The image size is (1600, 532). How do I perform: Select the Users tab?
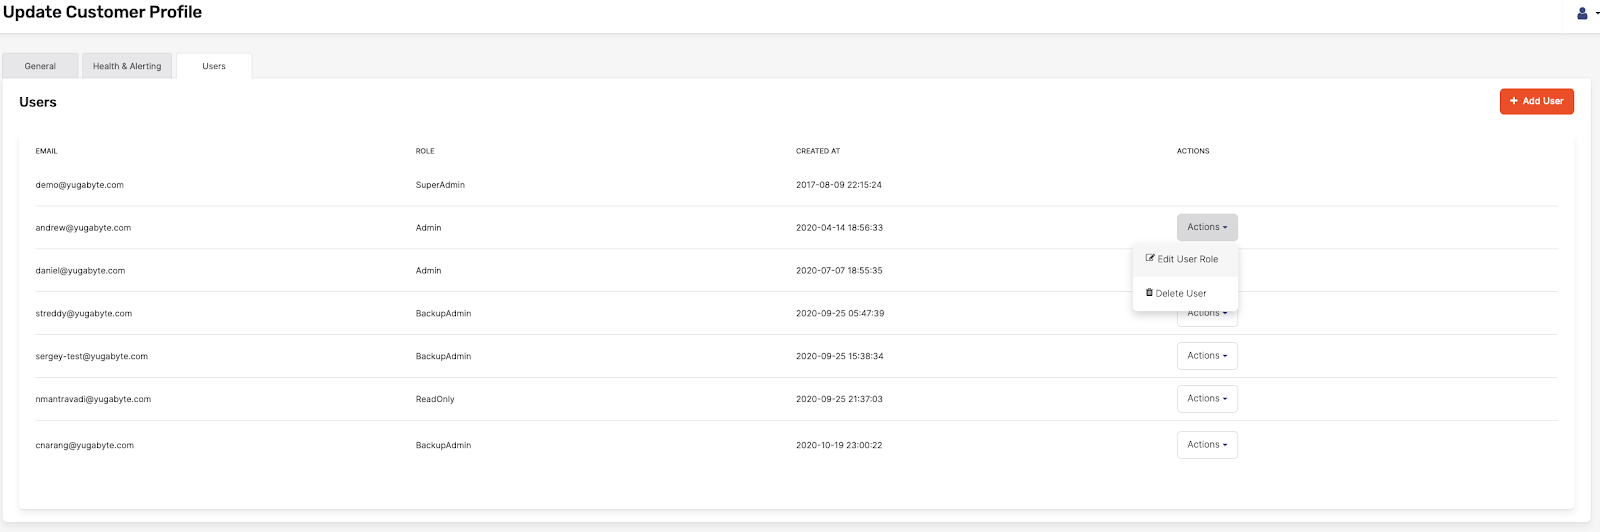click(214, 66)
